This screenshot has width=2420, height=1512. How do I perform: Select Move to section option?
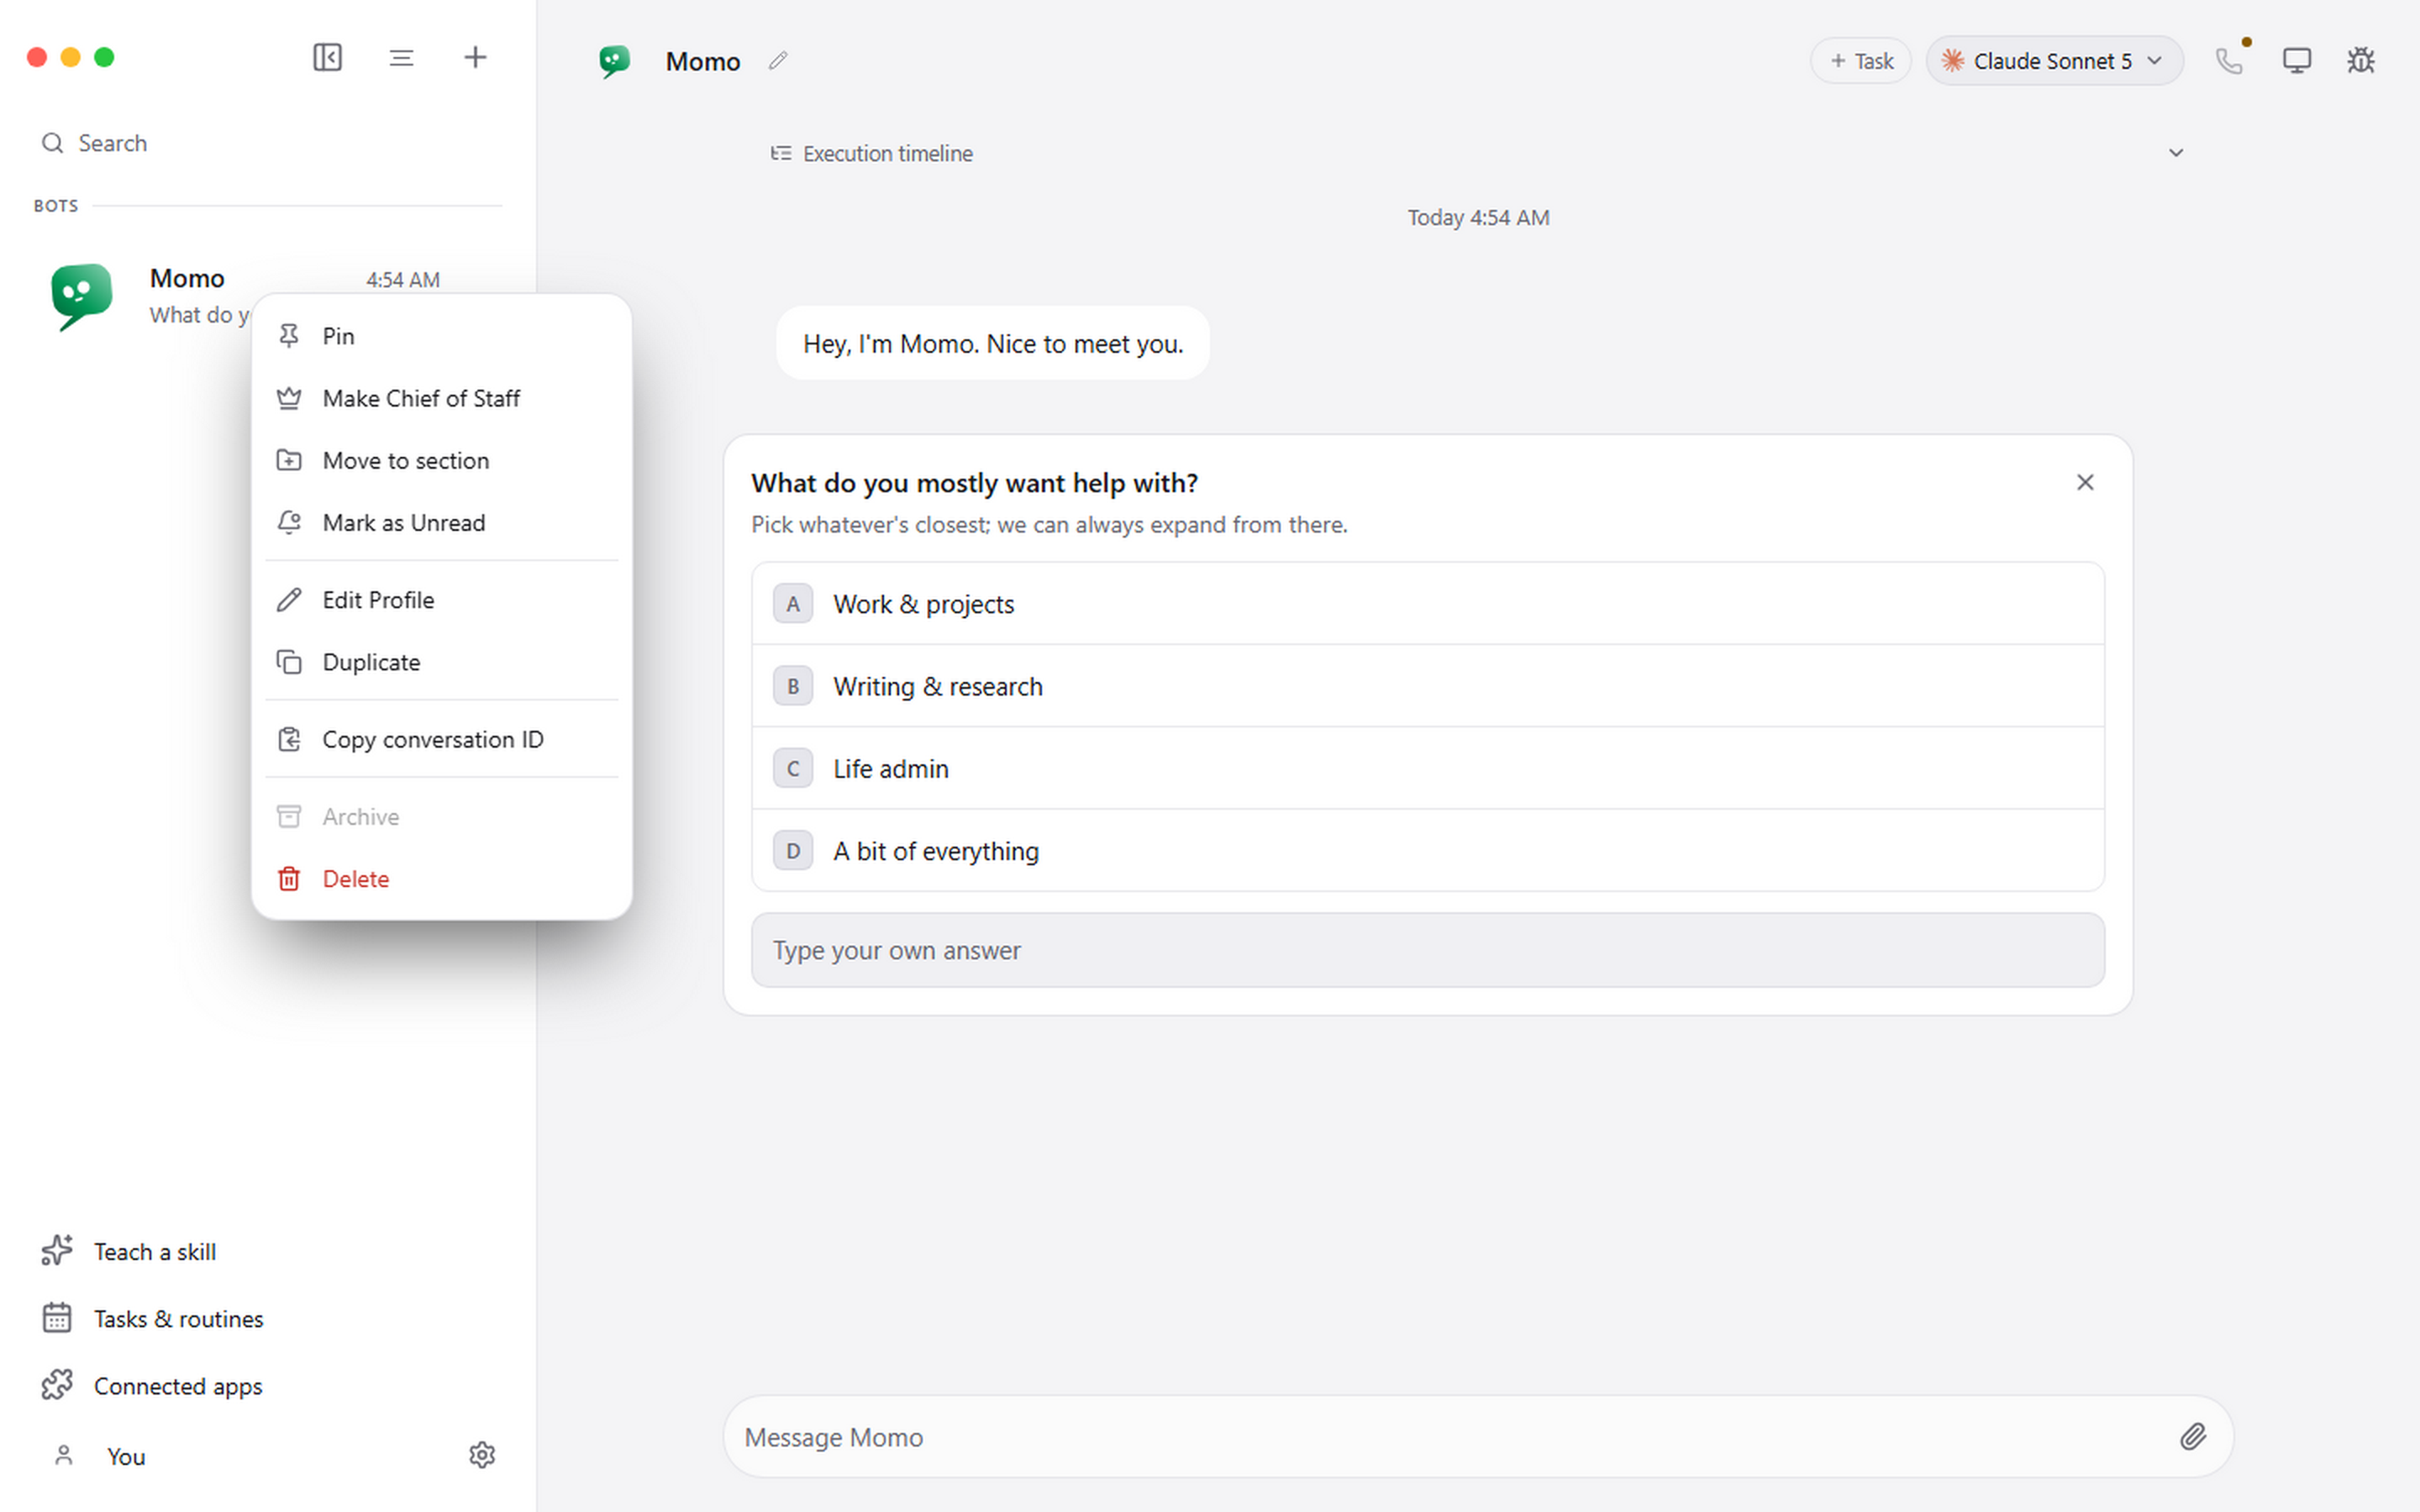coord(442,460)
